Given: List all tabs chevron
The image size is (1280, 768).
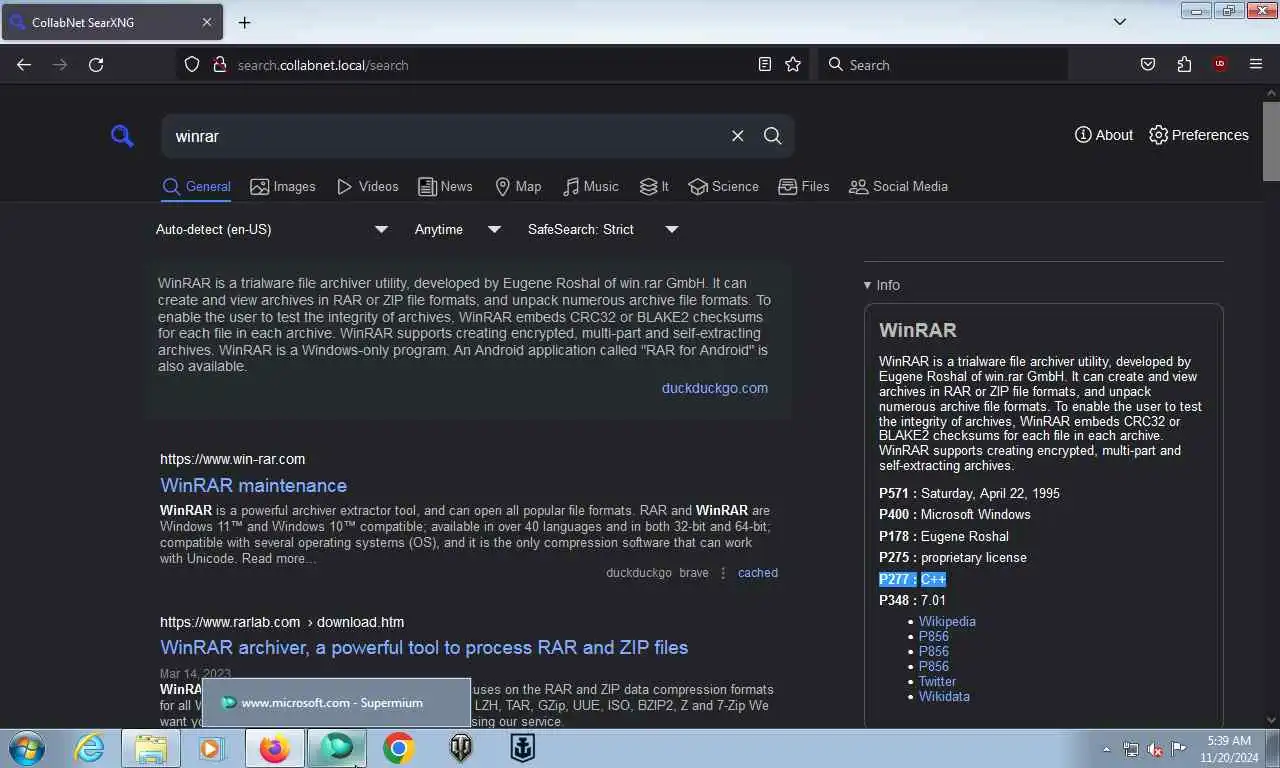Looking at the screenshot, I should [x=1120, y=22].
